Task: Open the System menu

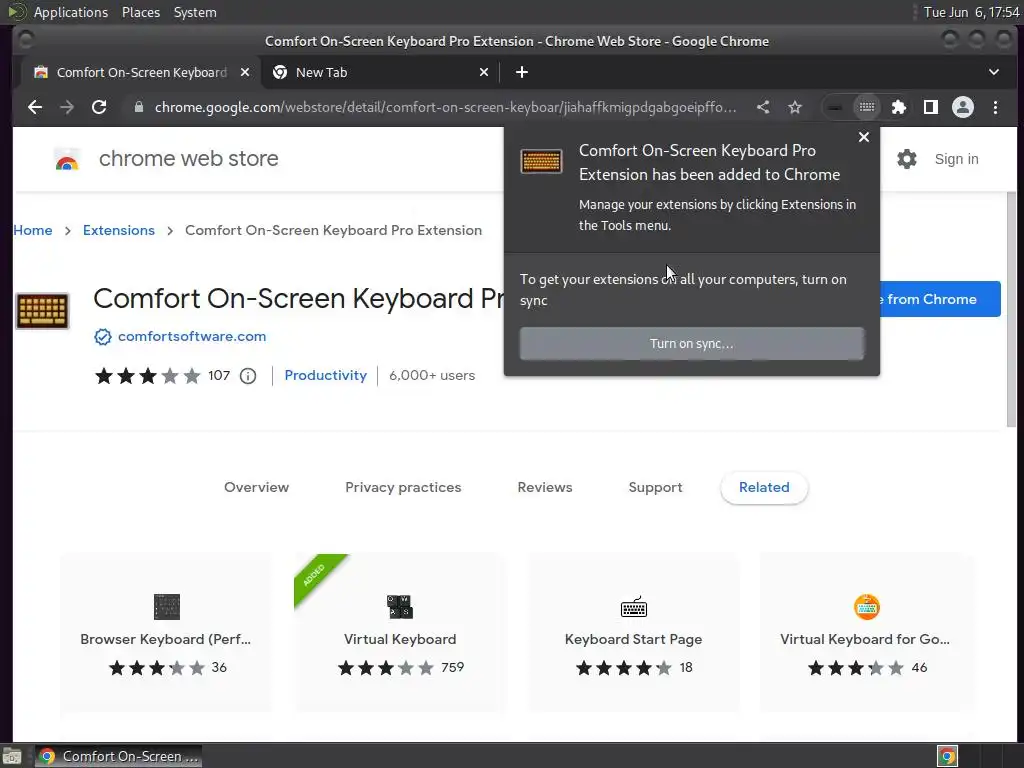Action: click(x=195, y=12)
